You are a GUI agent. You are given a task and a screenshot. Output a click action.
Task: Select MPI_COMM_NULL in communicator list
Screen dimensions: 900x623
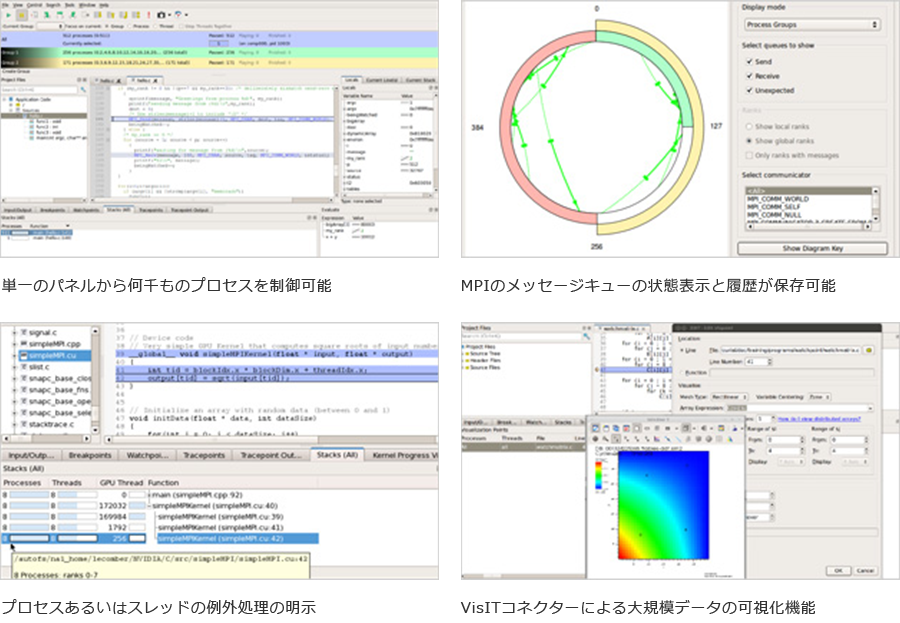click(x=774, y=215)
